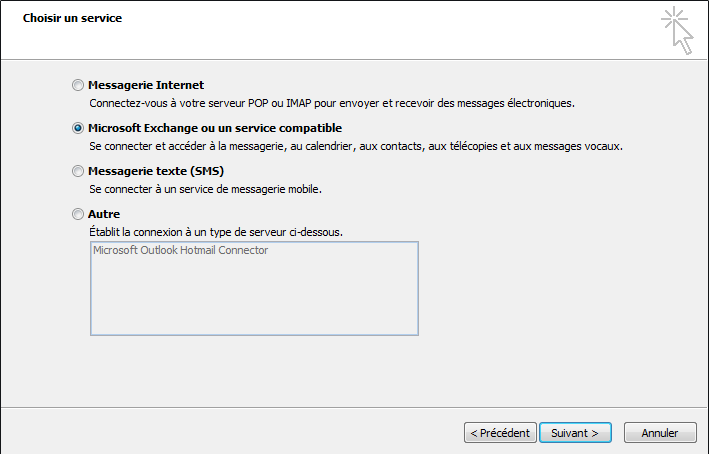Click the sparkle cursor icon in header
Image resolution: width=709 pixels, height=454 pixels.
point(677,29)
